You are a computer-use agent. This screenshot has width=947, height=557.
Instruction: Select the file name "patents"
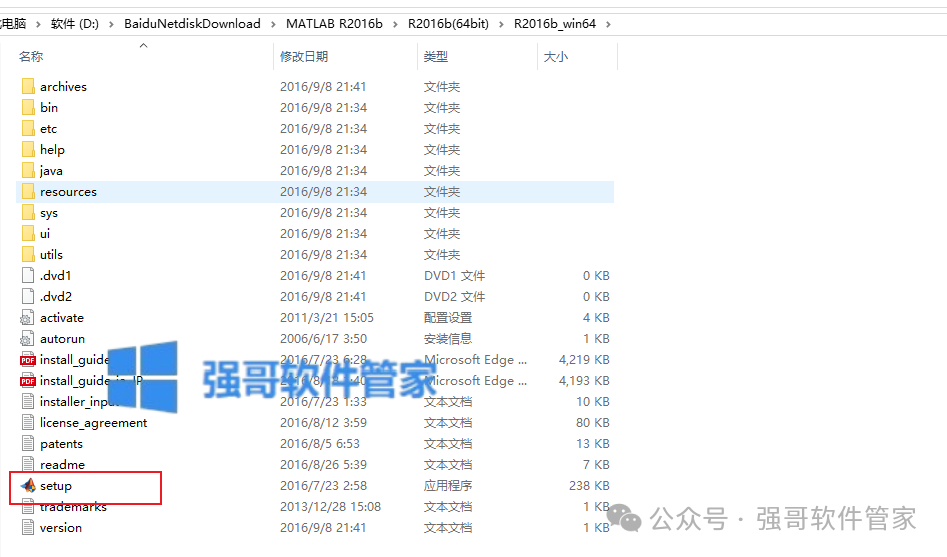(61, 443)
